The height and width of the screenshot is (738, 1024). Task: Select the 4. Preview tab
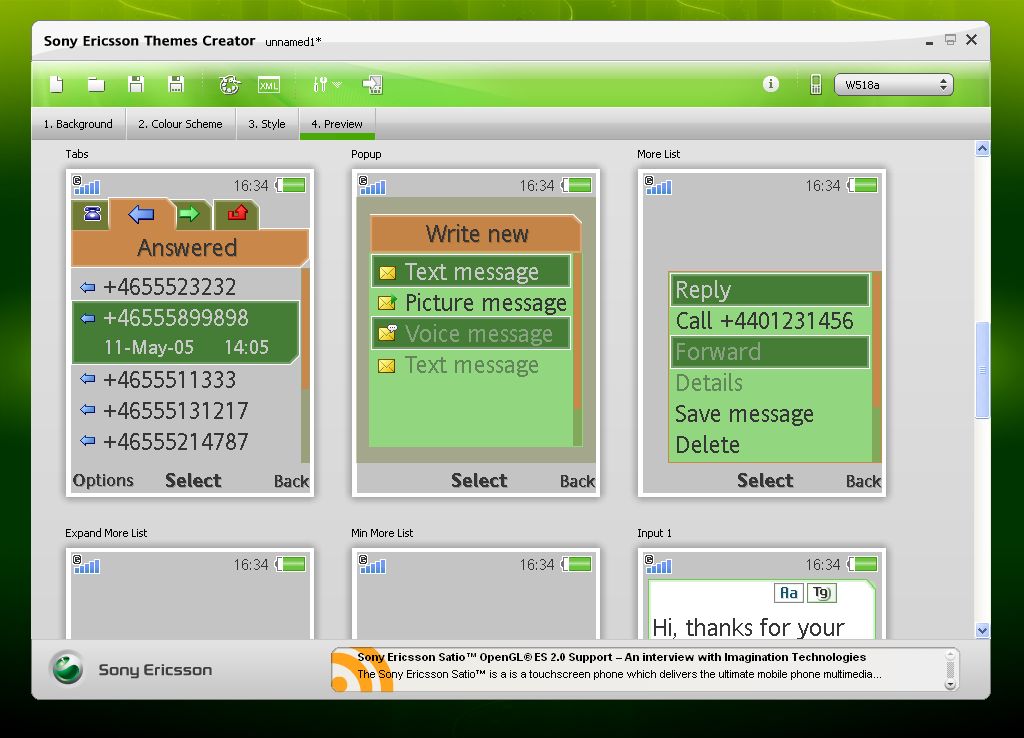tap(337, 124)
